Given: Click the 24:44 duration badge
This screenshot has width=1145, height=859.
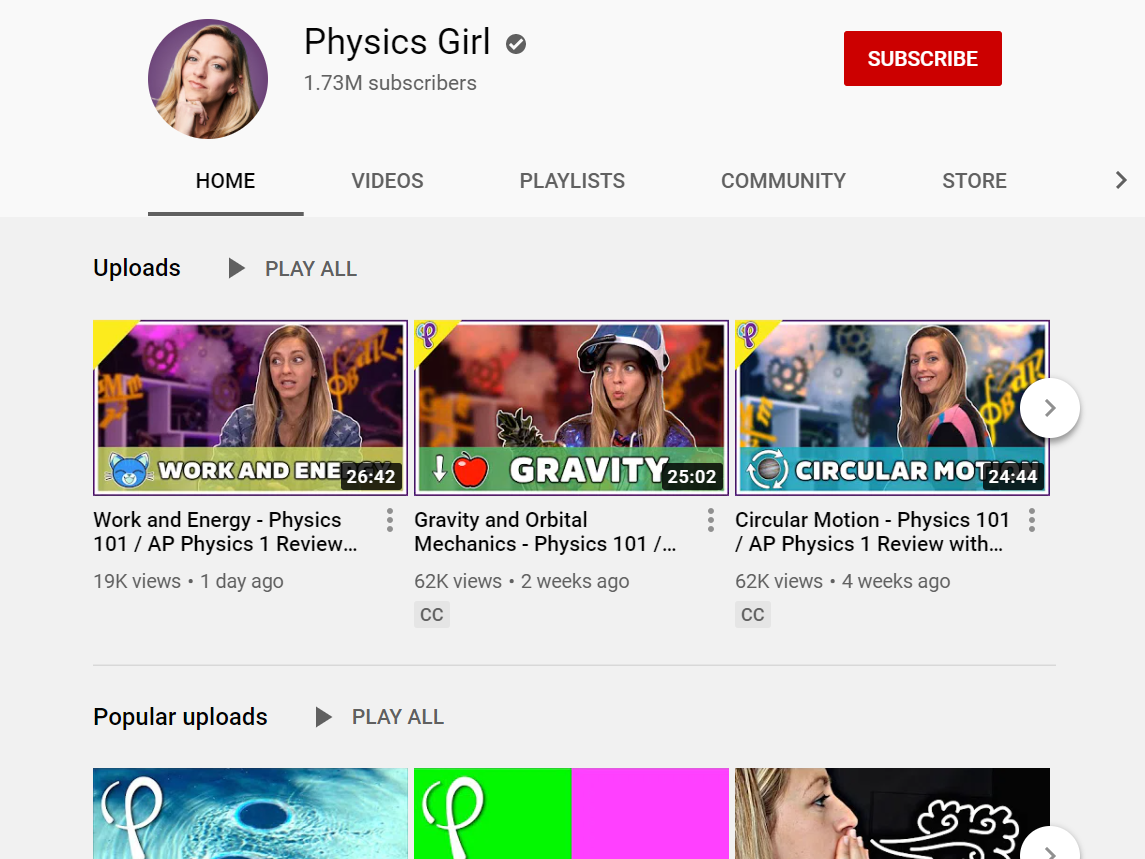Looking at the screenshot, I should (1013, 476).
